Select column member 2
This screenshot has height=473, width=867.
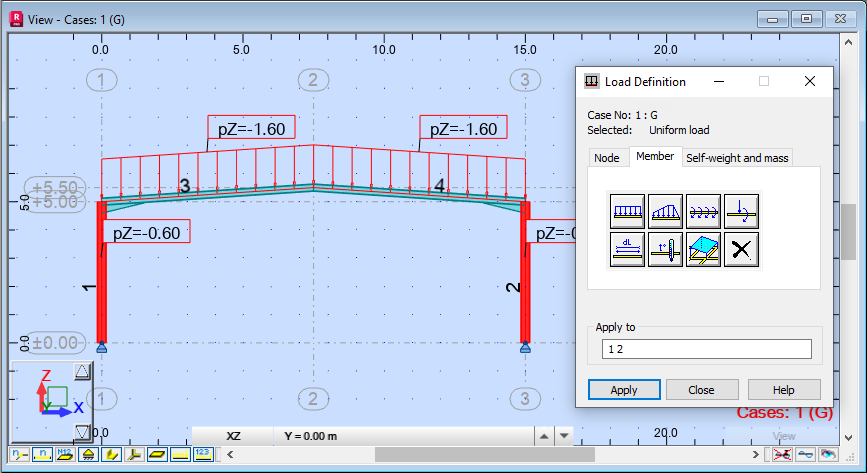click(x=525, y=272)
